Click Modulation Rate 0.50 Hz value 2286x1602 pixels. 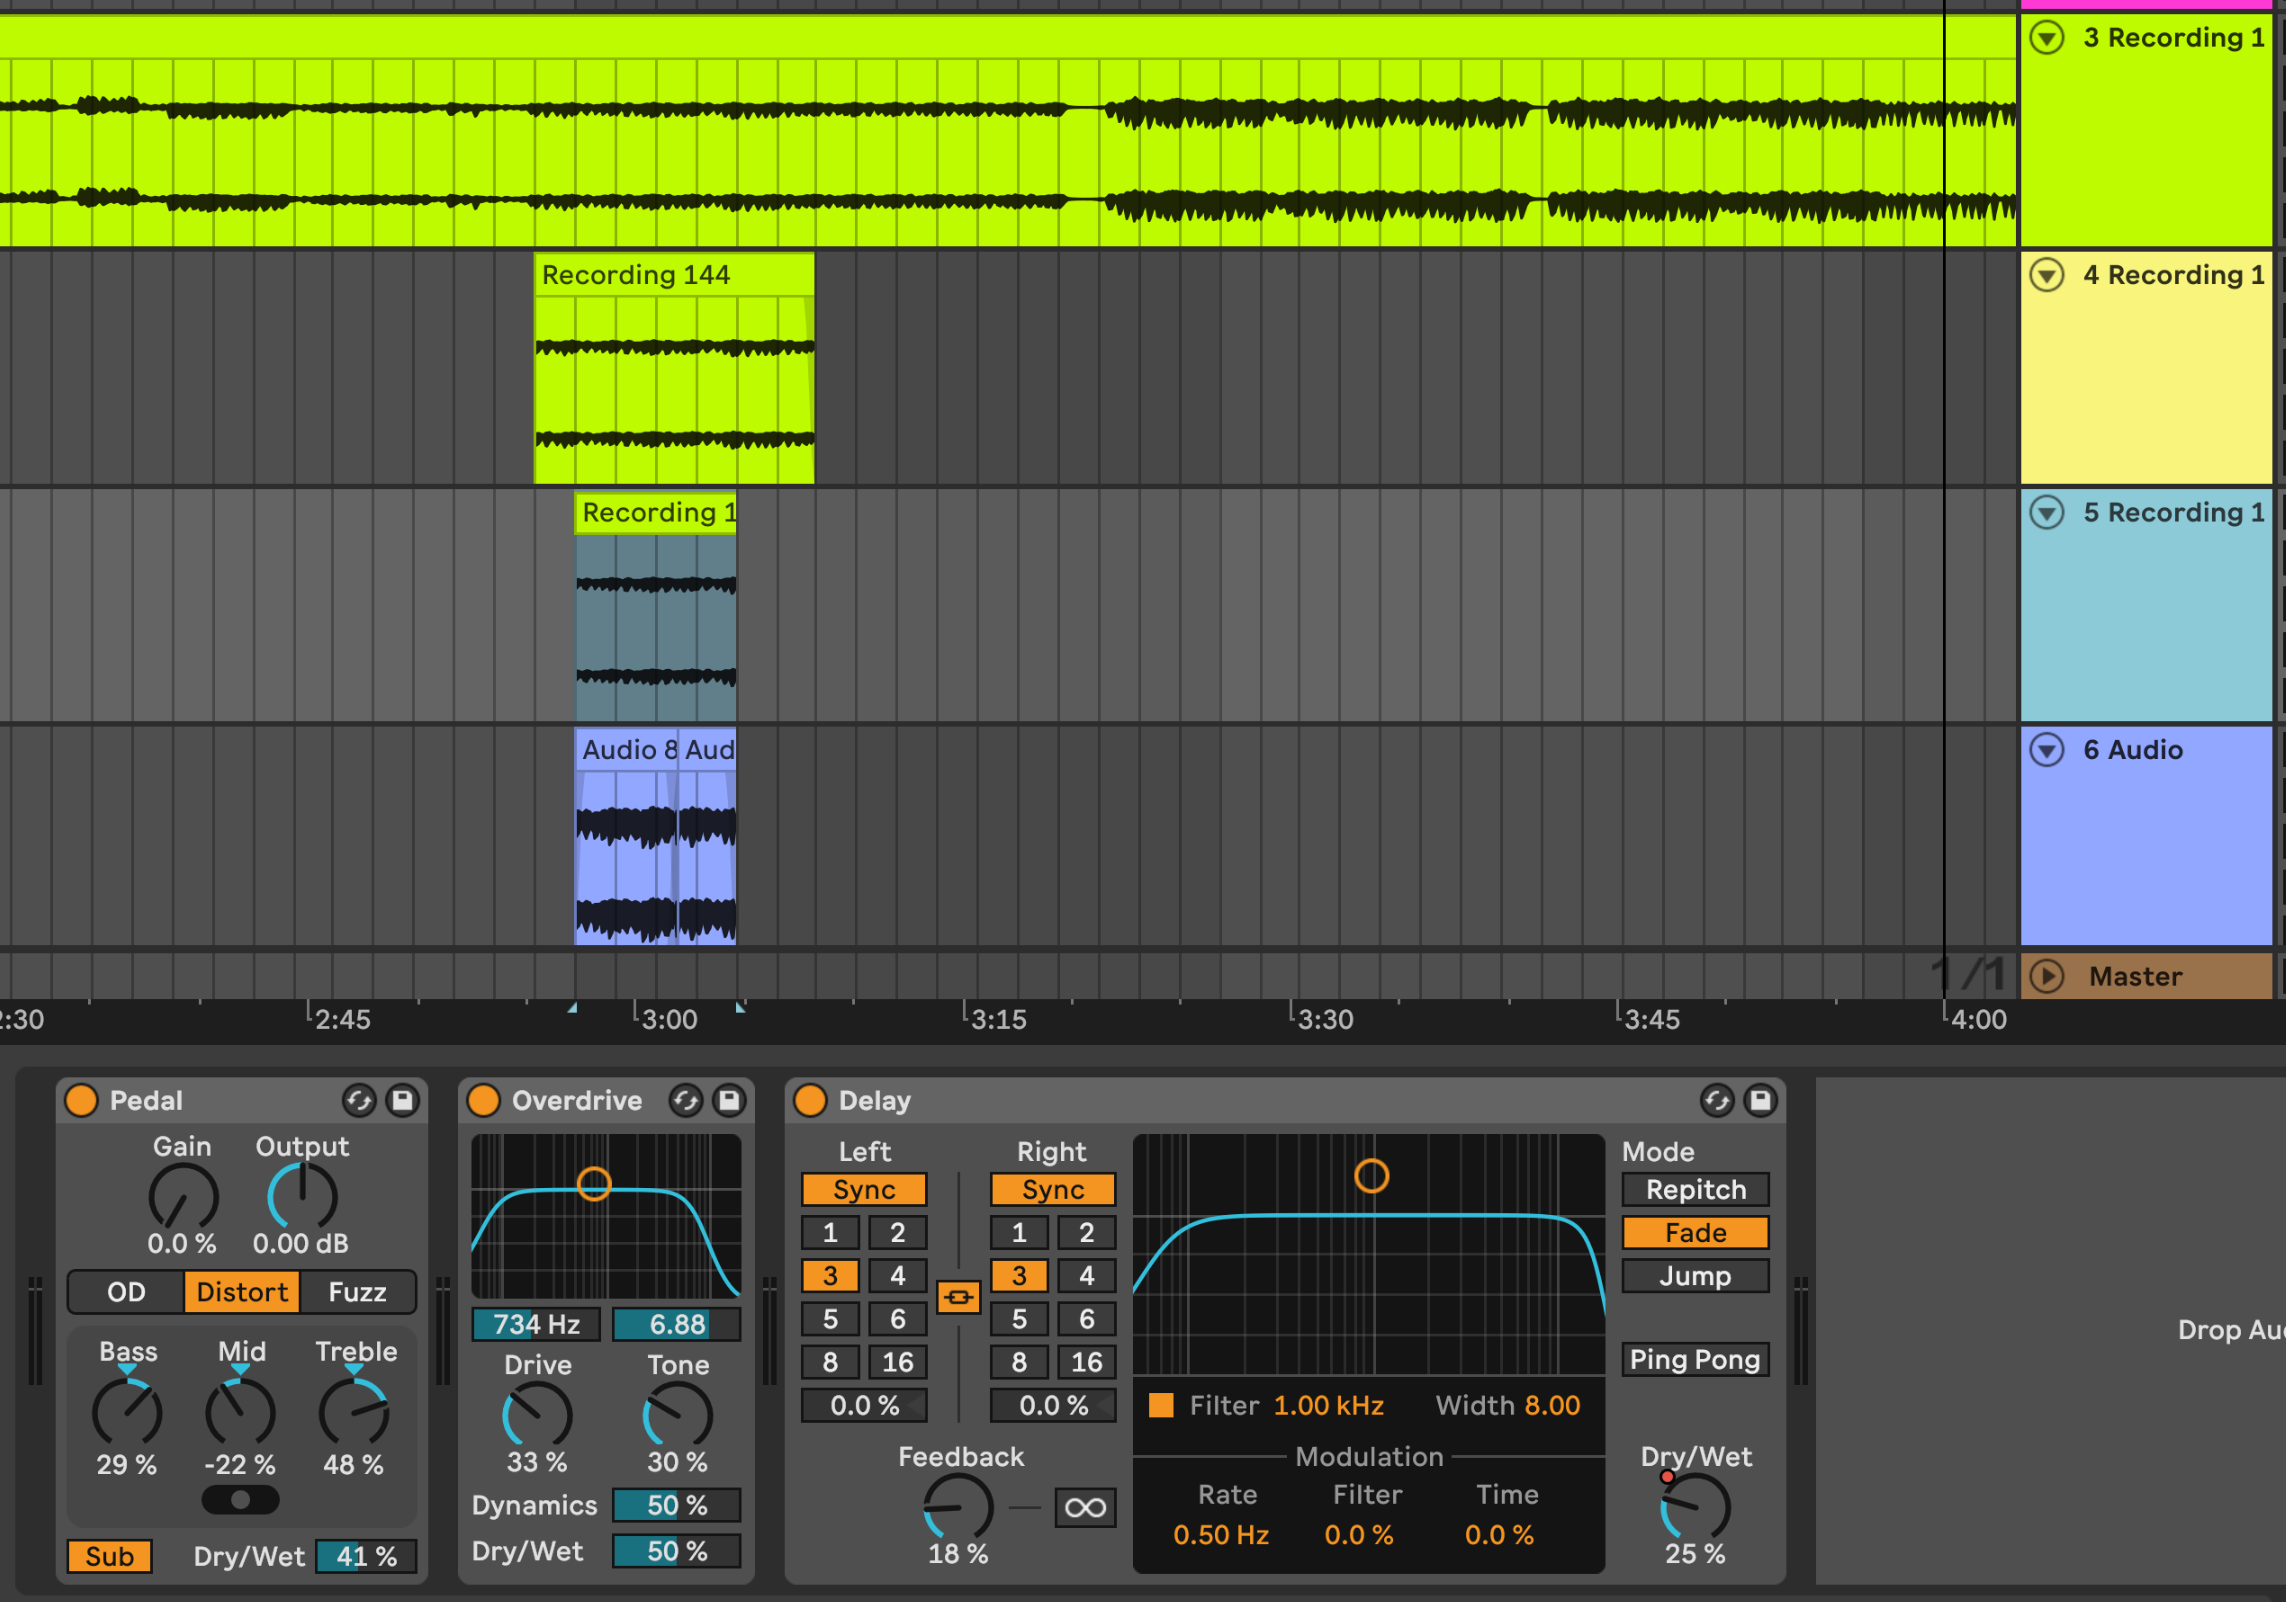1221,1534
